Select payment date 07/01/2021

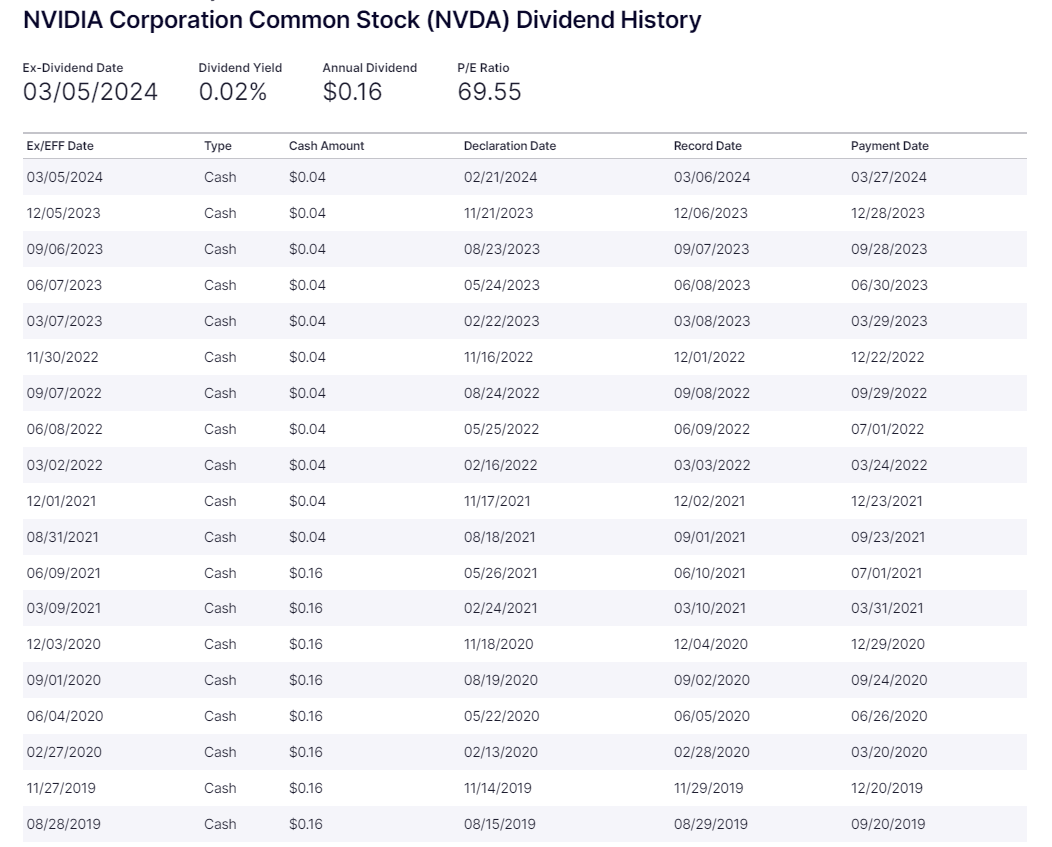[x=887, y=573]
